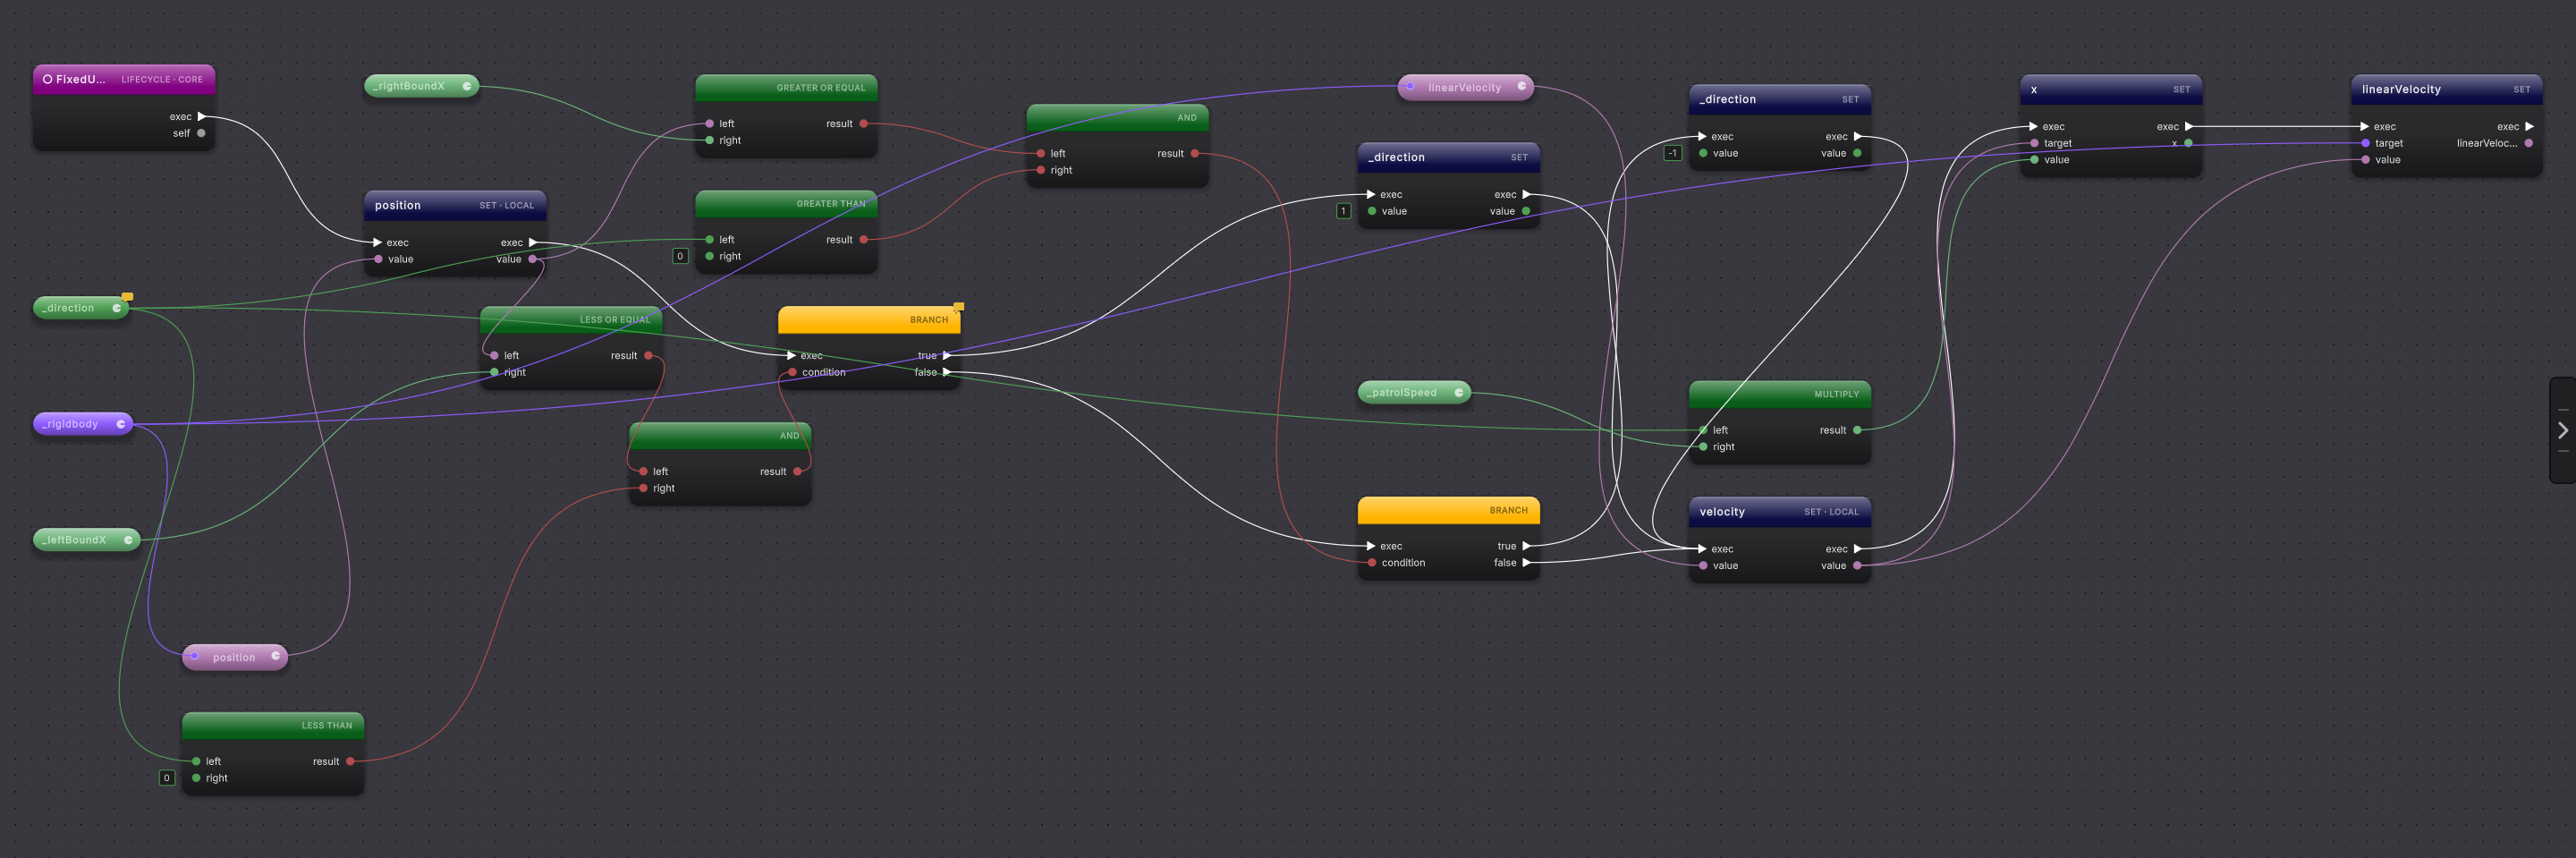Click the circular icon on _rigidbody pill
This screenshot has width=2576, height=858.
tap(121, 424)
